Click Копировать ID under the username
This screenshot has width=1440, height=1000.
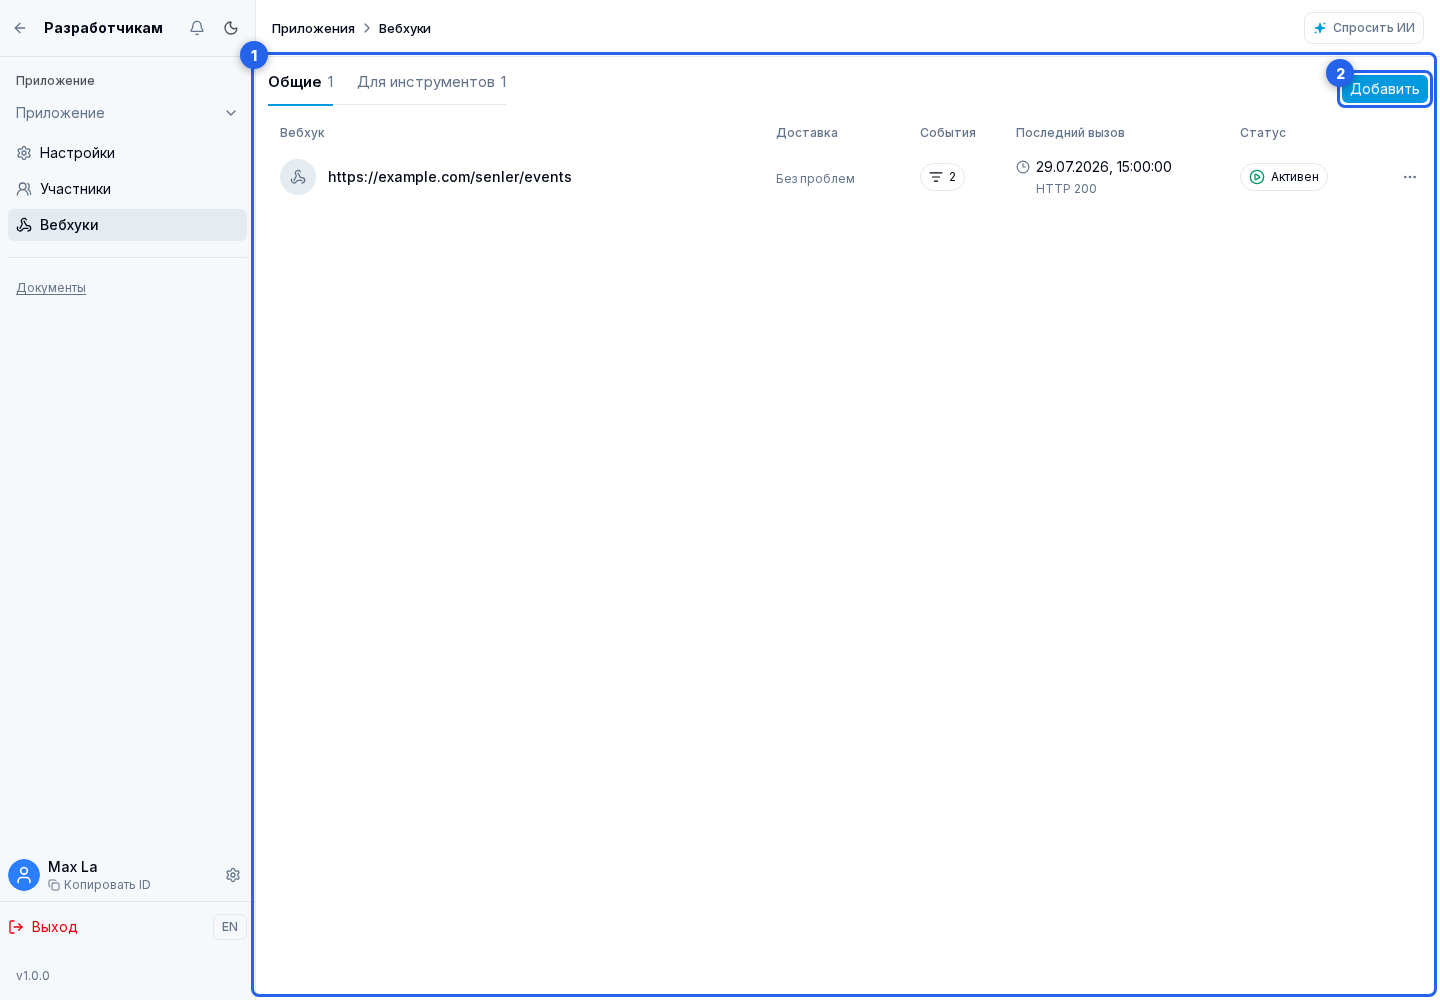coord(99,885)
